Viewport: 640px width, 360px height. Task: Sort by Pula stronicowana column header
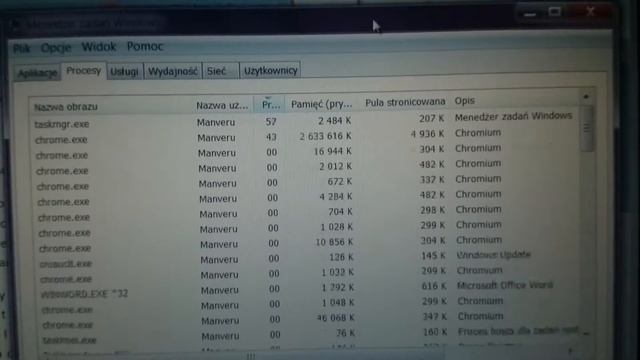(405, 102)
